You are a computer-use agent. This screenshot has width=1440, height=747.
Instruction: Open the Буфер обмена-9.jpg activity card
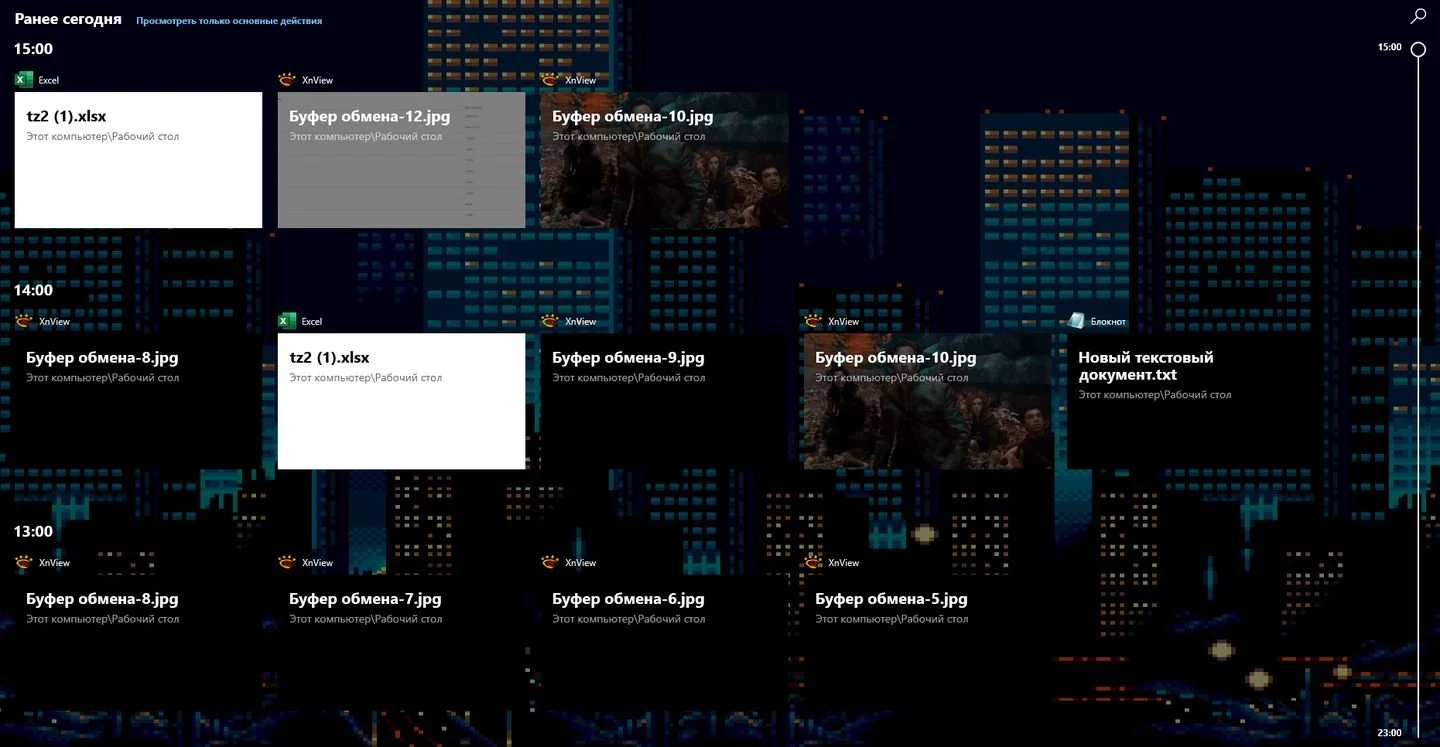664,401
